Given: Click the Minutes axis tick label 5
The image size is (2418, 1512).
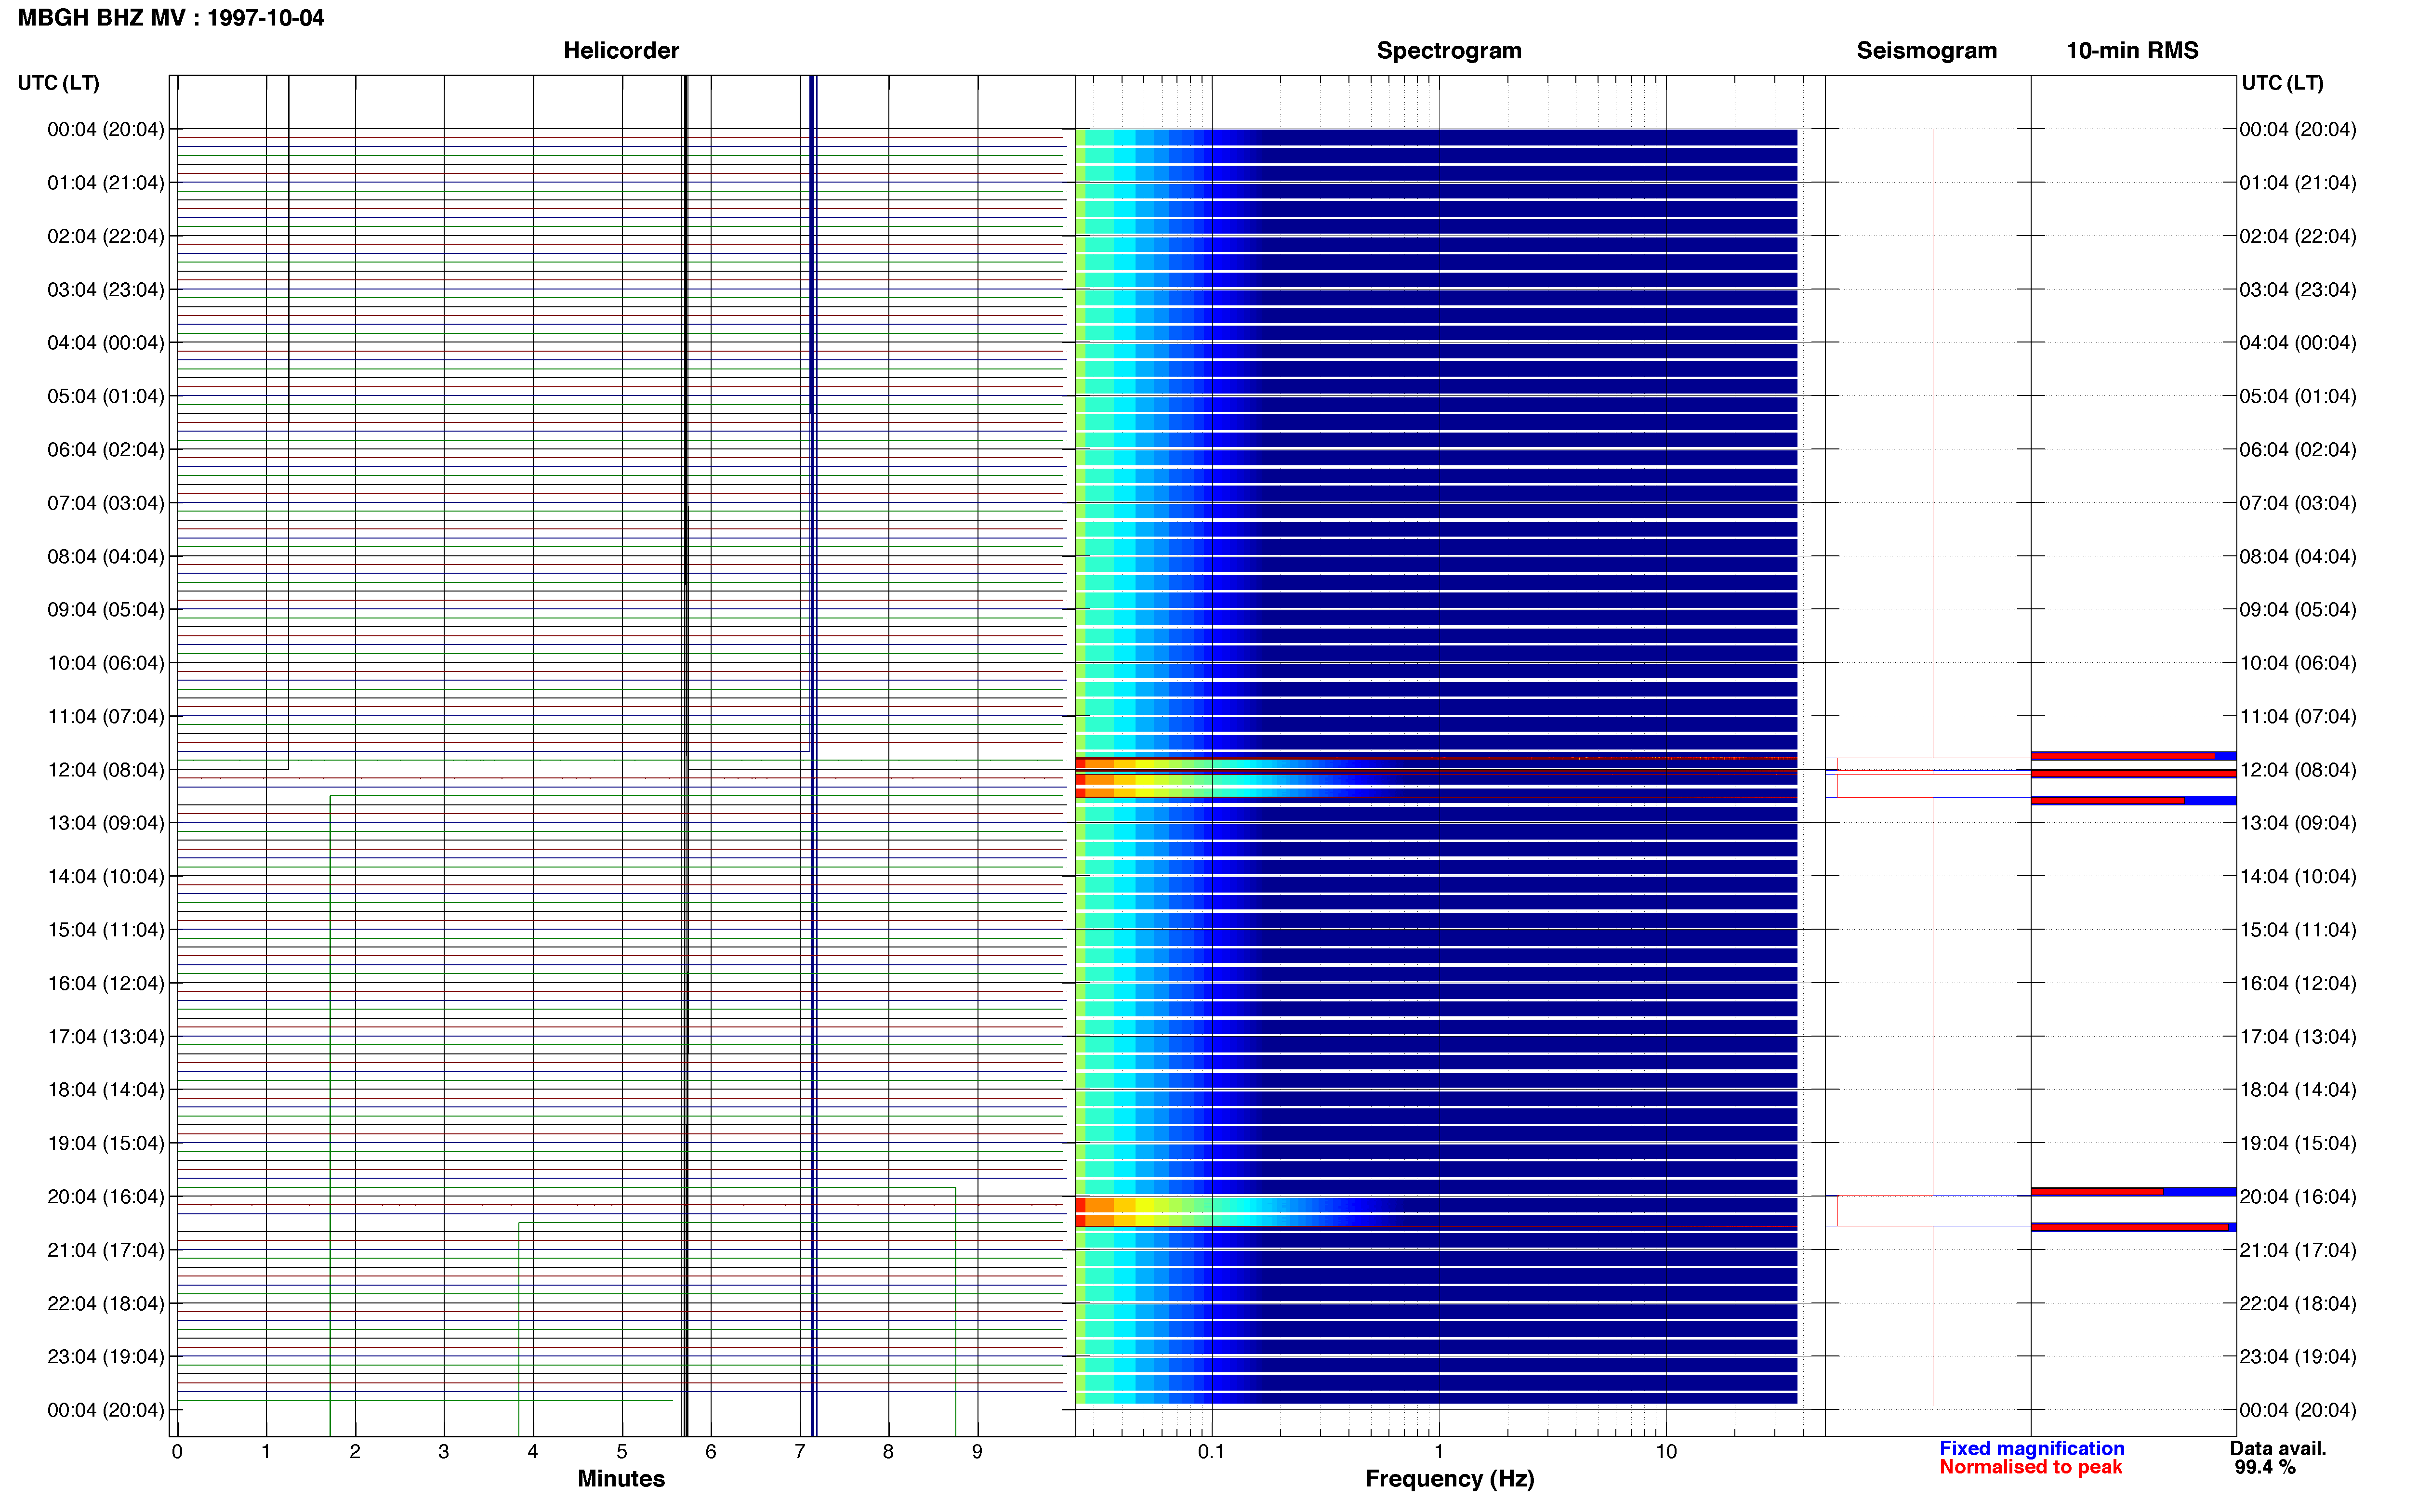Looking at the screenshot, I should point(622,1452).
